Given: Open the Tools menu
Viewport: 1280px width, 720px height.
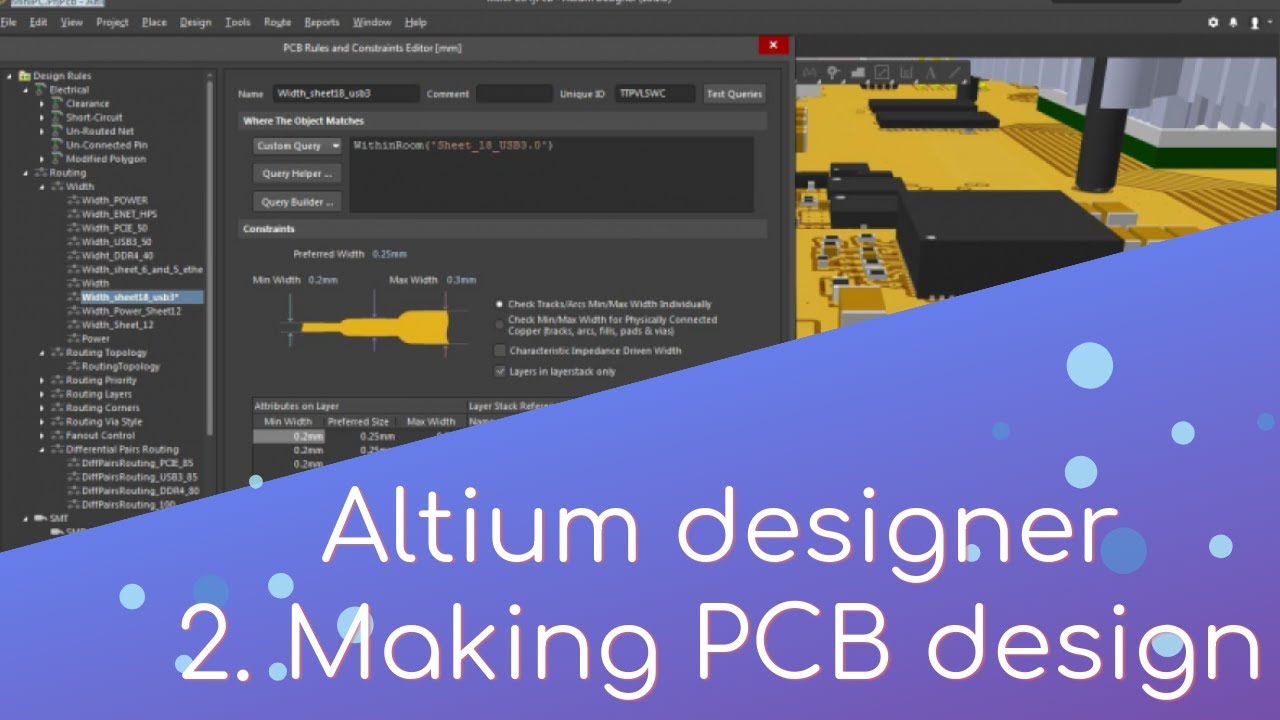Looking at the screenshot, I should [x=238, y=22].
